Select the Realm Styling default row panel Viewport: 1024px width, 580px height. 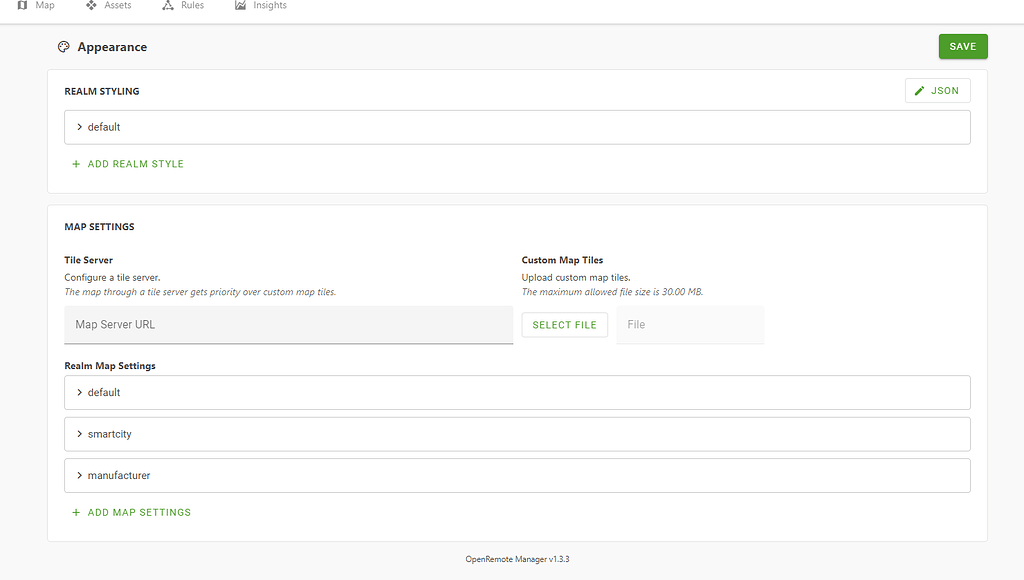click(517, 127)
